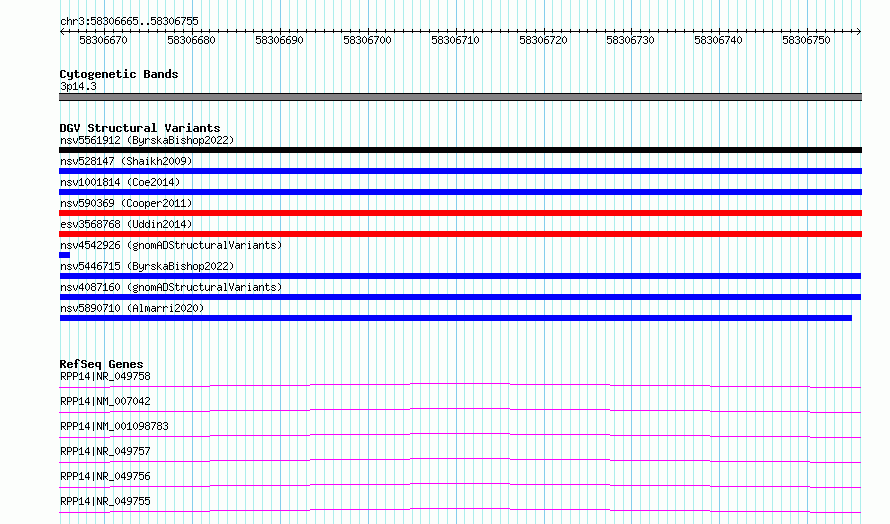Open nsv4542926 (gnomADStructuralVariants) label
The height and width of the screenshot is (524, 890).
[171, 245]
